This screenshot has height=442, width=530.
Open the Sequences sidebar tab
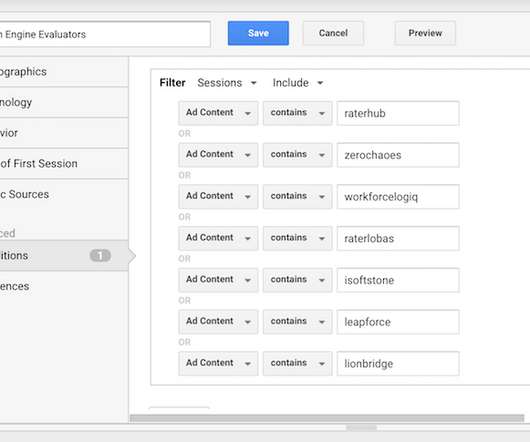(64, 287)
